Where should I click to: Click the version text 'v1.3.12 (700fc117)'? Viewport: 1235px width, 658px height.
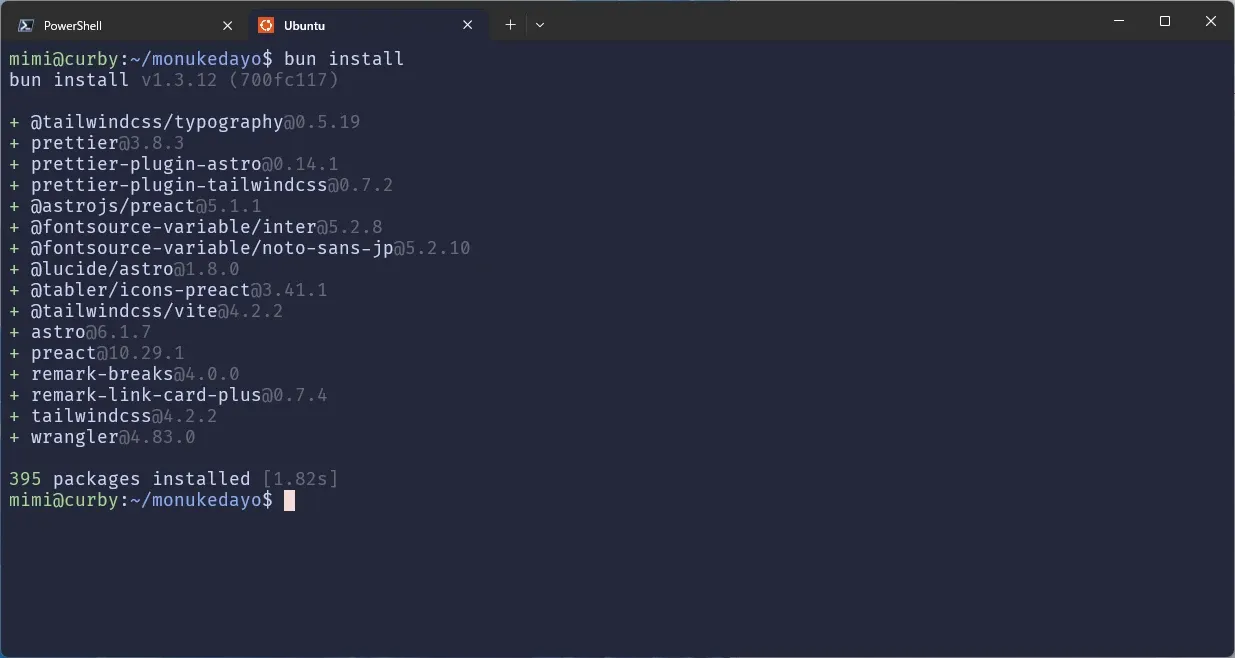(240, 80)
